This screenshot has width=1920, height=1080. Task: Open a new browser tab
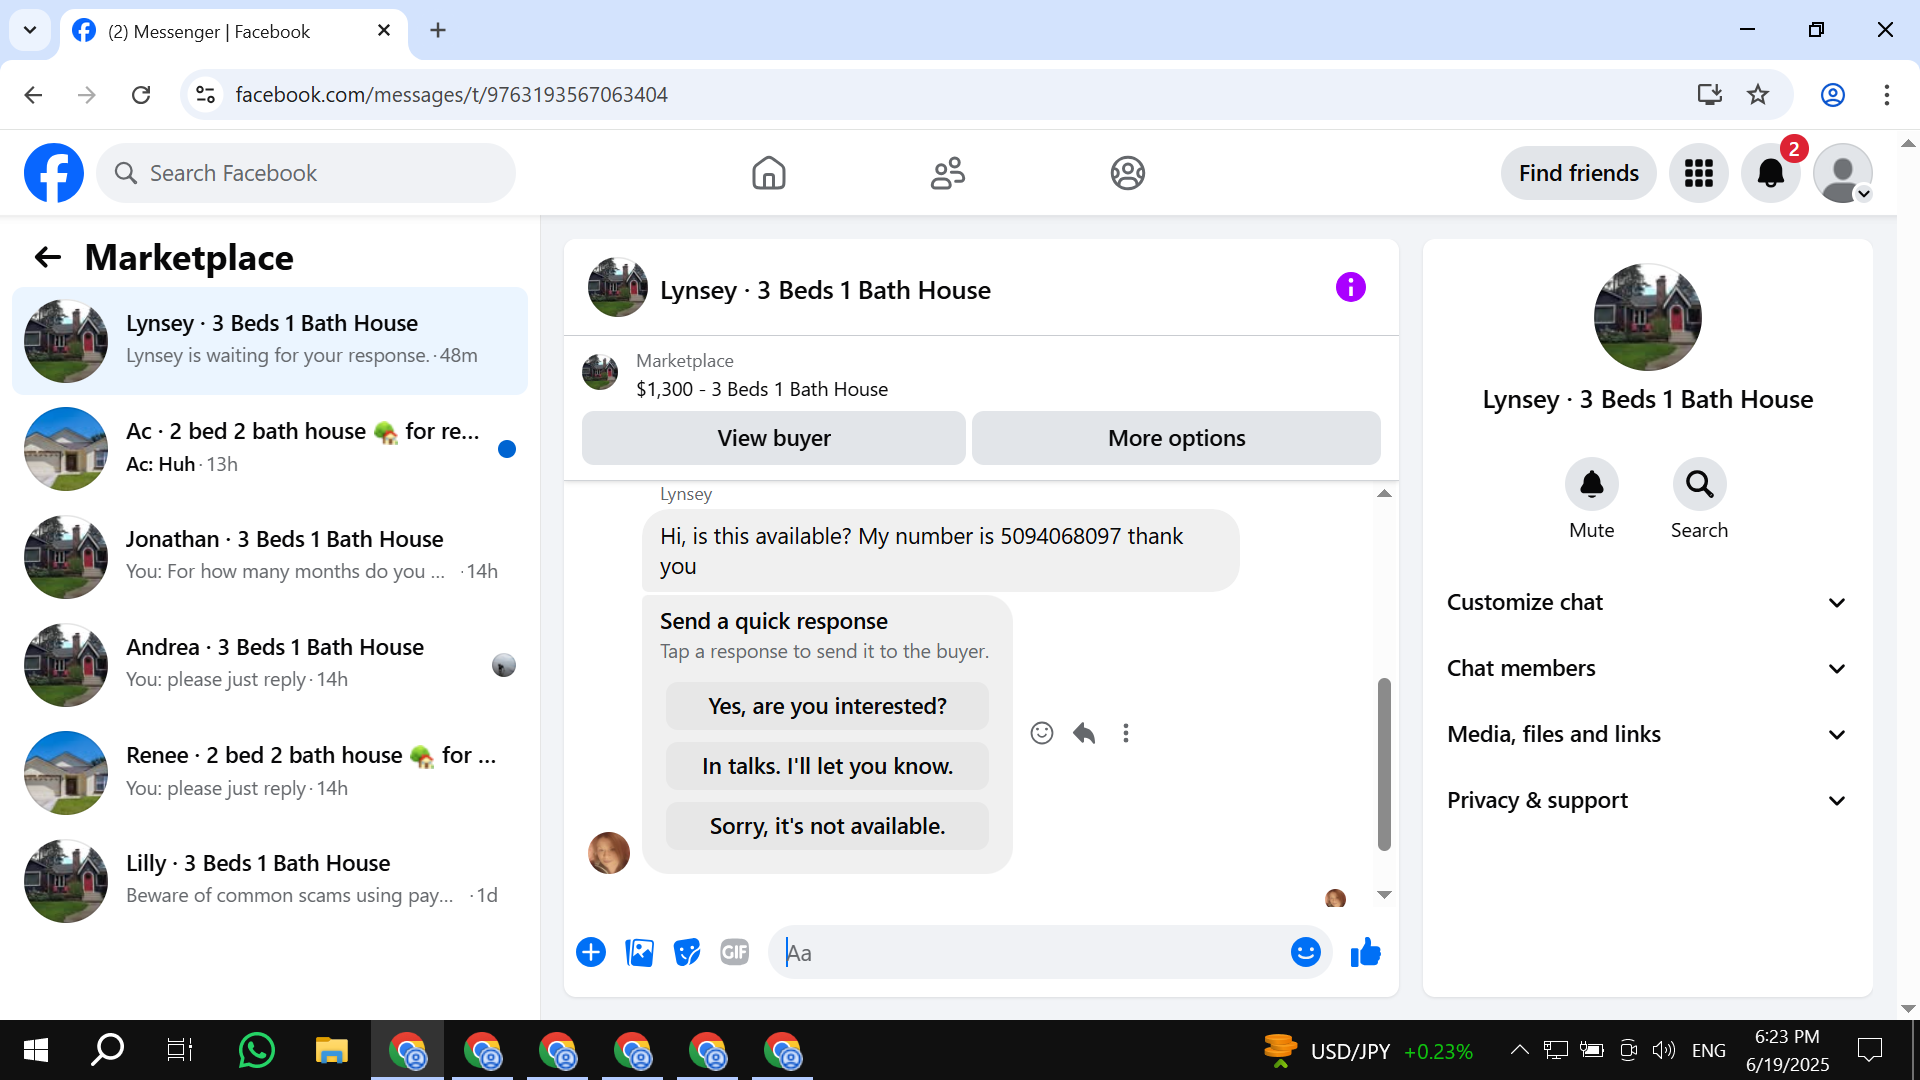click(437, 31)
